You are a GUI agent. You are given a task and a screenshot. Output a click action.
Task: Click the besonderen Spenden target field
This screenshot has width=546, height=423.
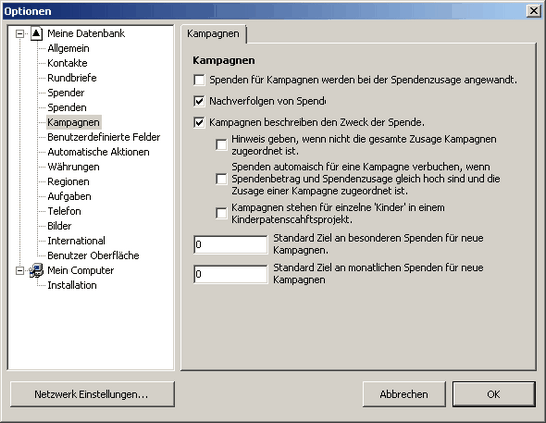pyautogui.click(x=231, y=245)
